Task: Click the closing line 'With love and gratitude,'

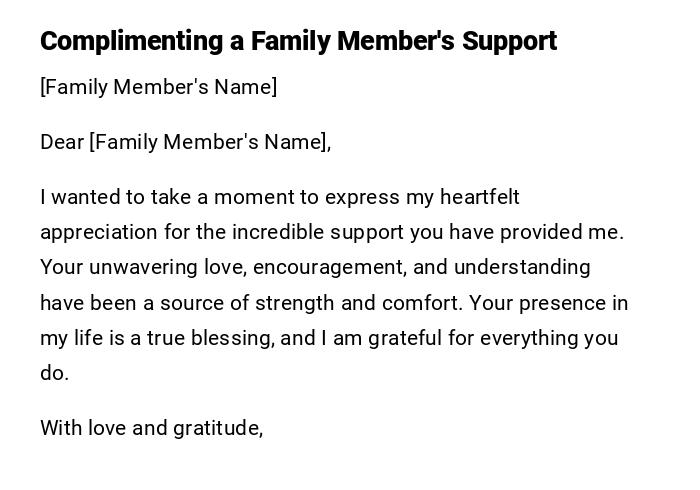Action: (151, 428)
